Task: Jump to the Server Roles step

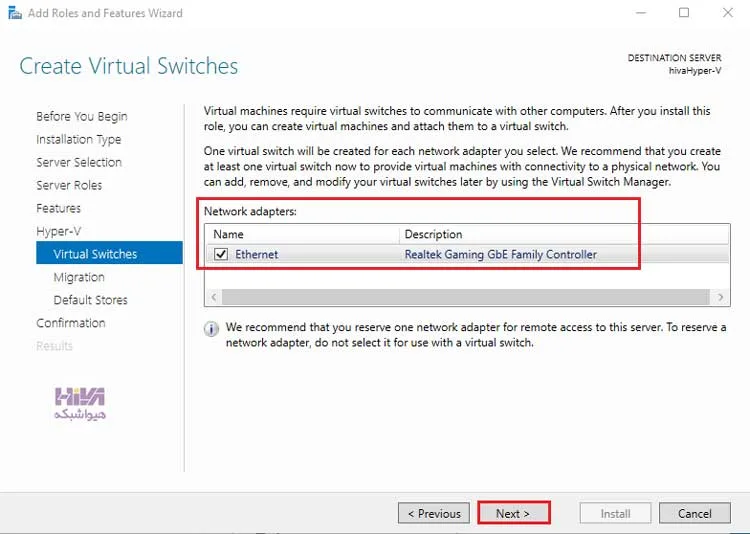Action: tap(69, 185)
